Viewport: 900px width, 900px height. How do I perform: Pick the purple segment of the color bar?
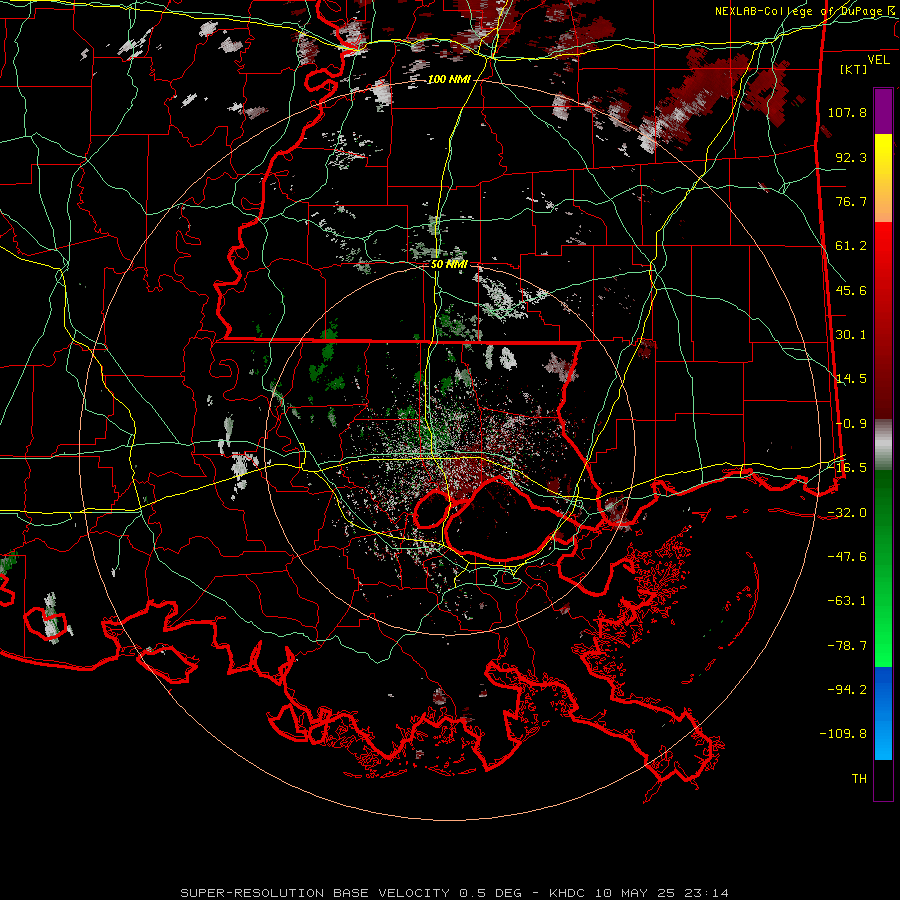[883, 112]
